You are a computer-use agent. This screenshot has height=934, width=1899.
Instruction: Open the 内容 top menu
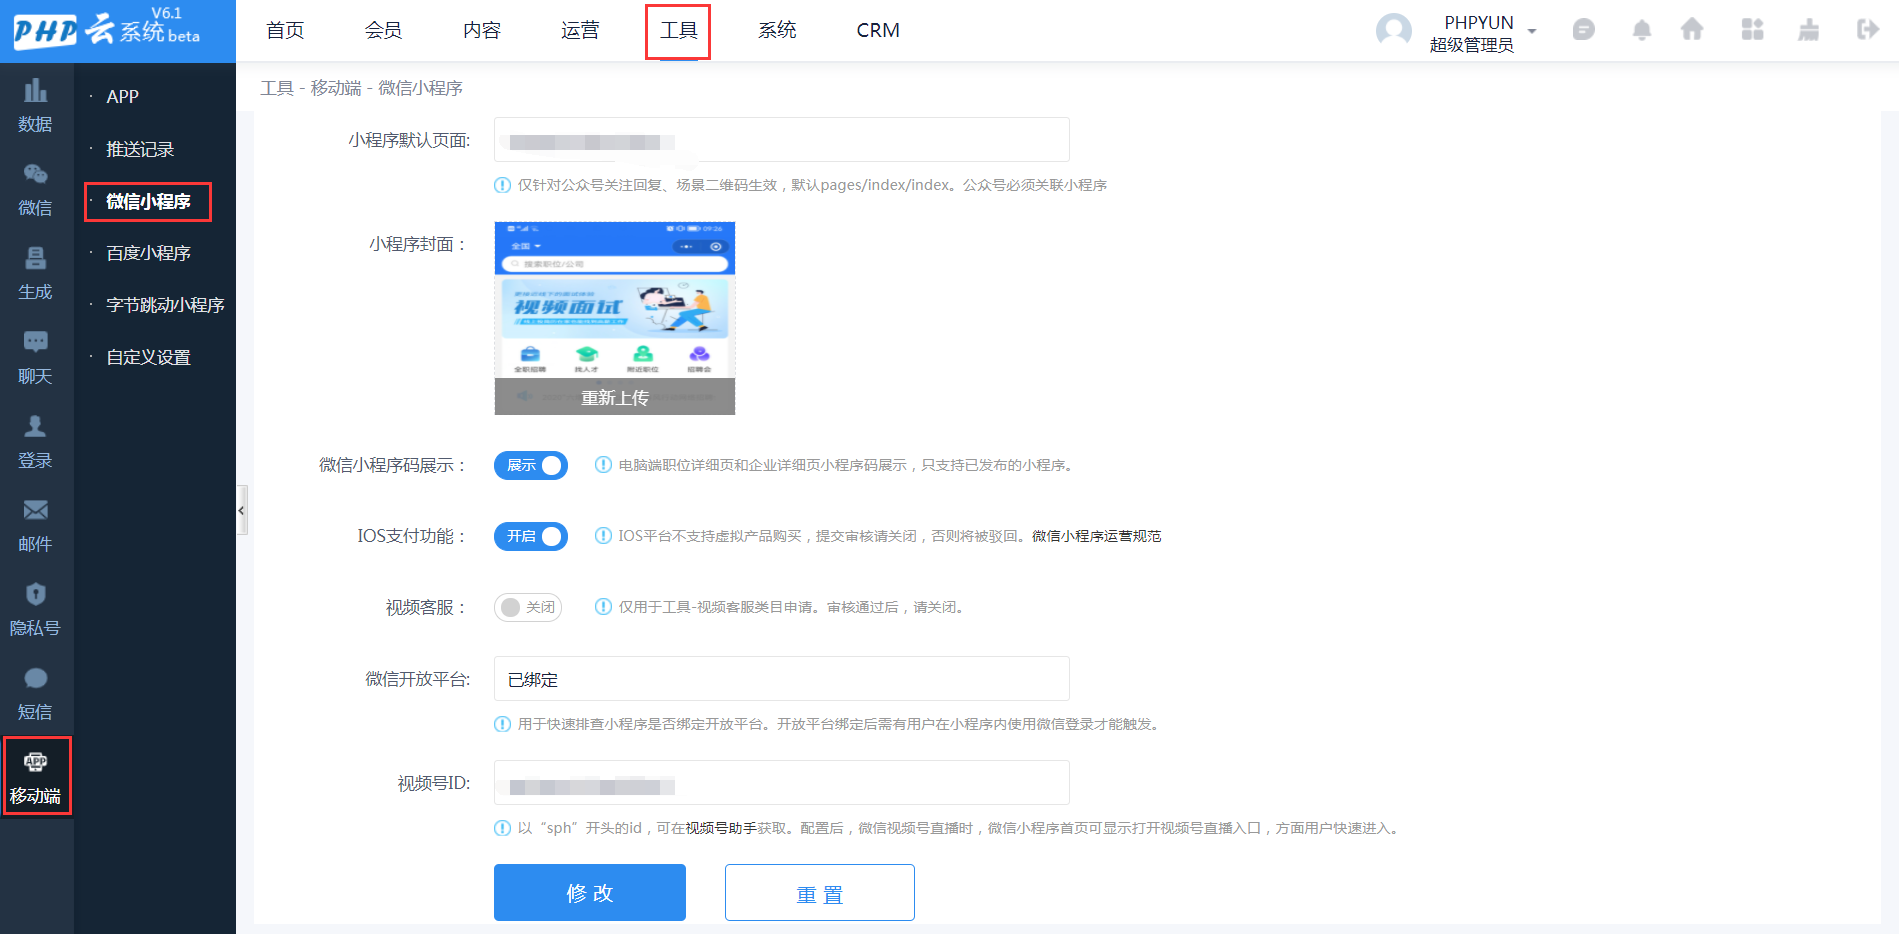click(482, 31)
